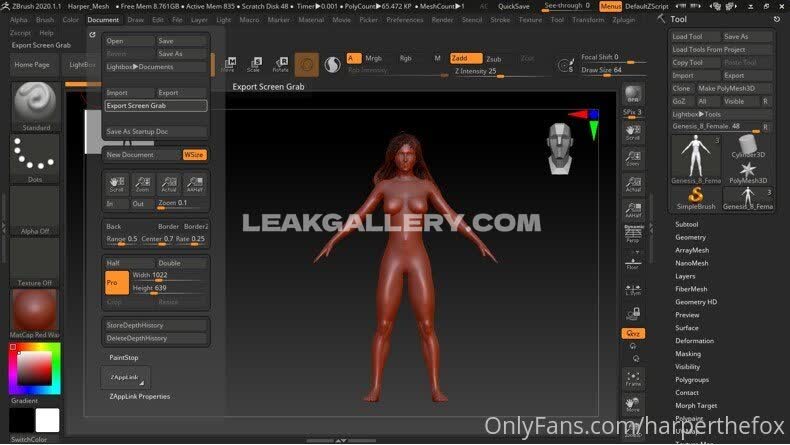Toggle the Xyz rotation mode
The width and height of the screenshot is (790, 445).
coord(633,334)
